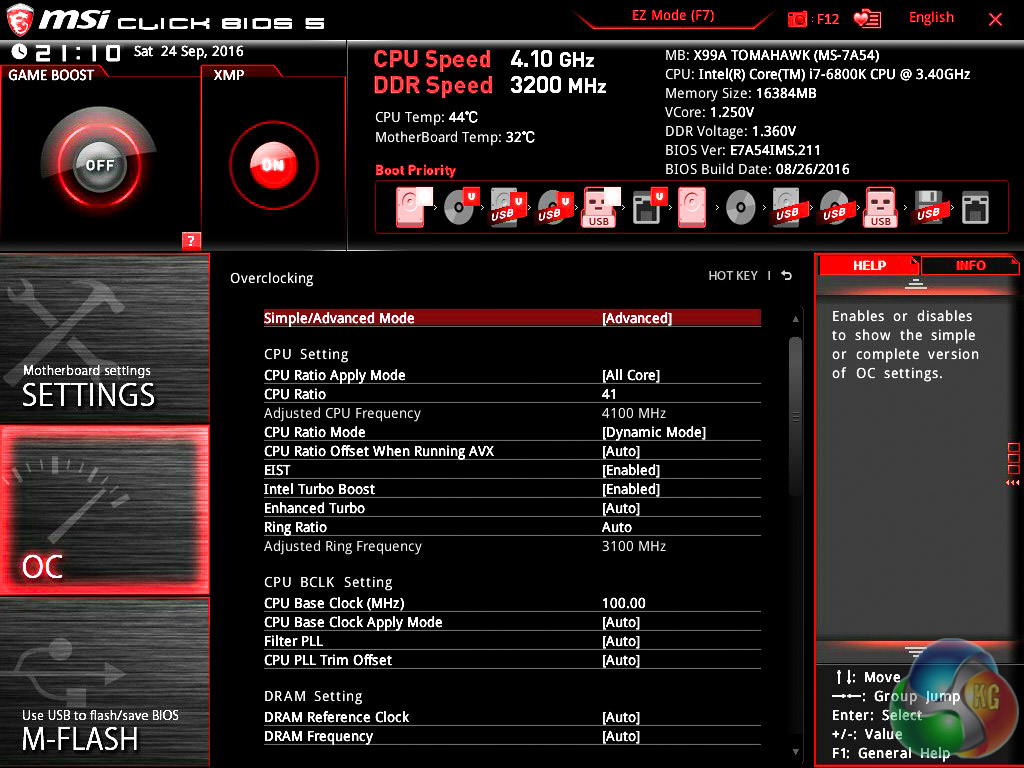The height and width of the screenshot is (768, 1024).
Task: Select the USB key icon without badge
Action: [x=881, y=208]
